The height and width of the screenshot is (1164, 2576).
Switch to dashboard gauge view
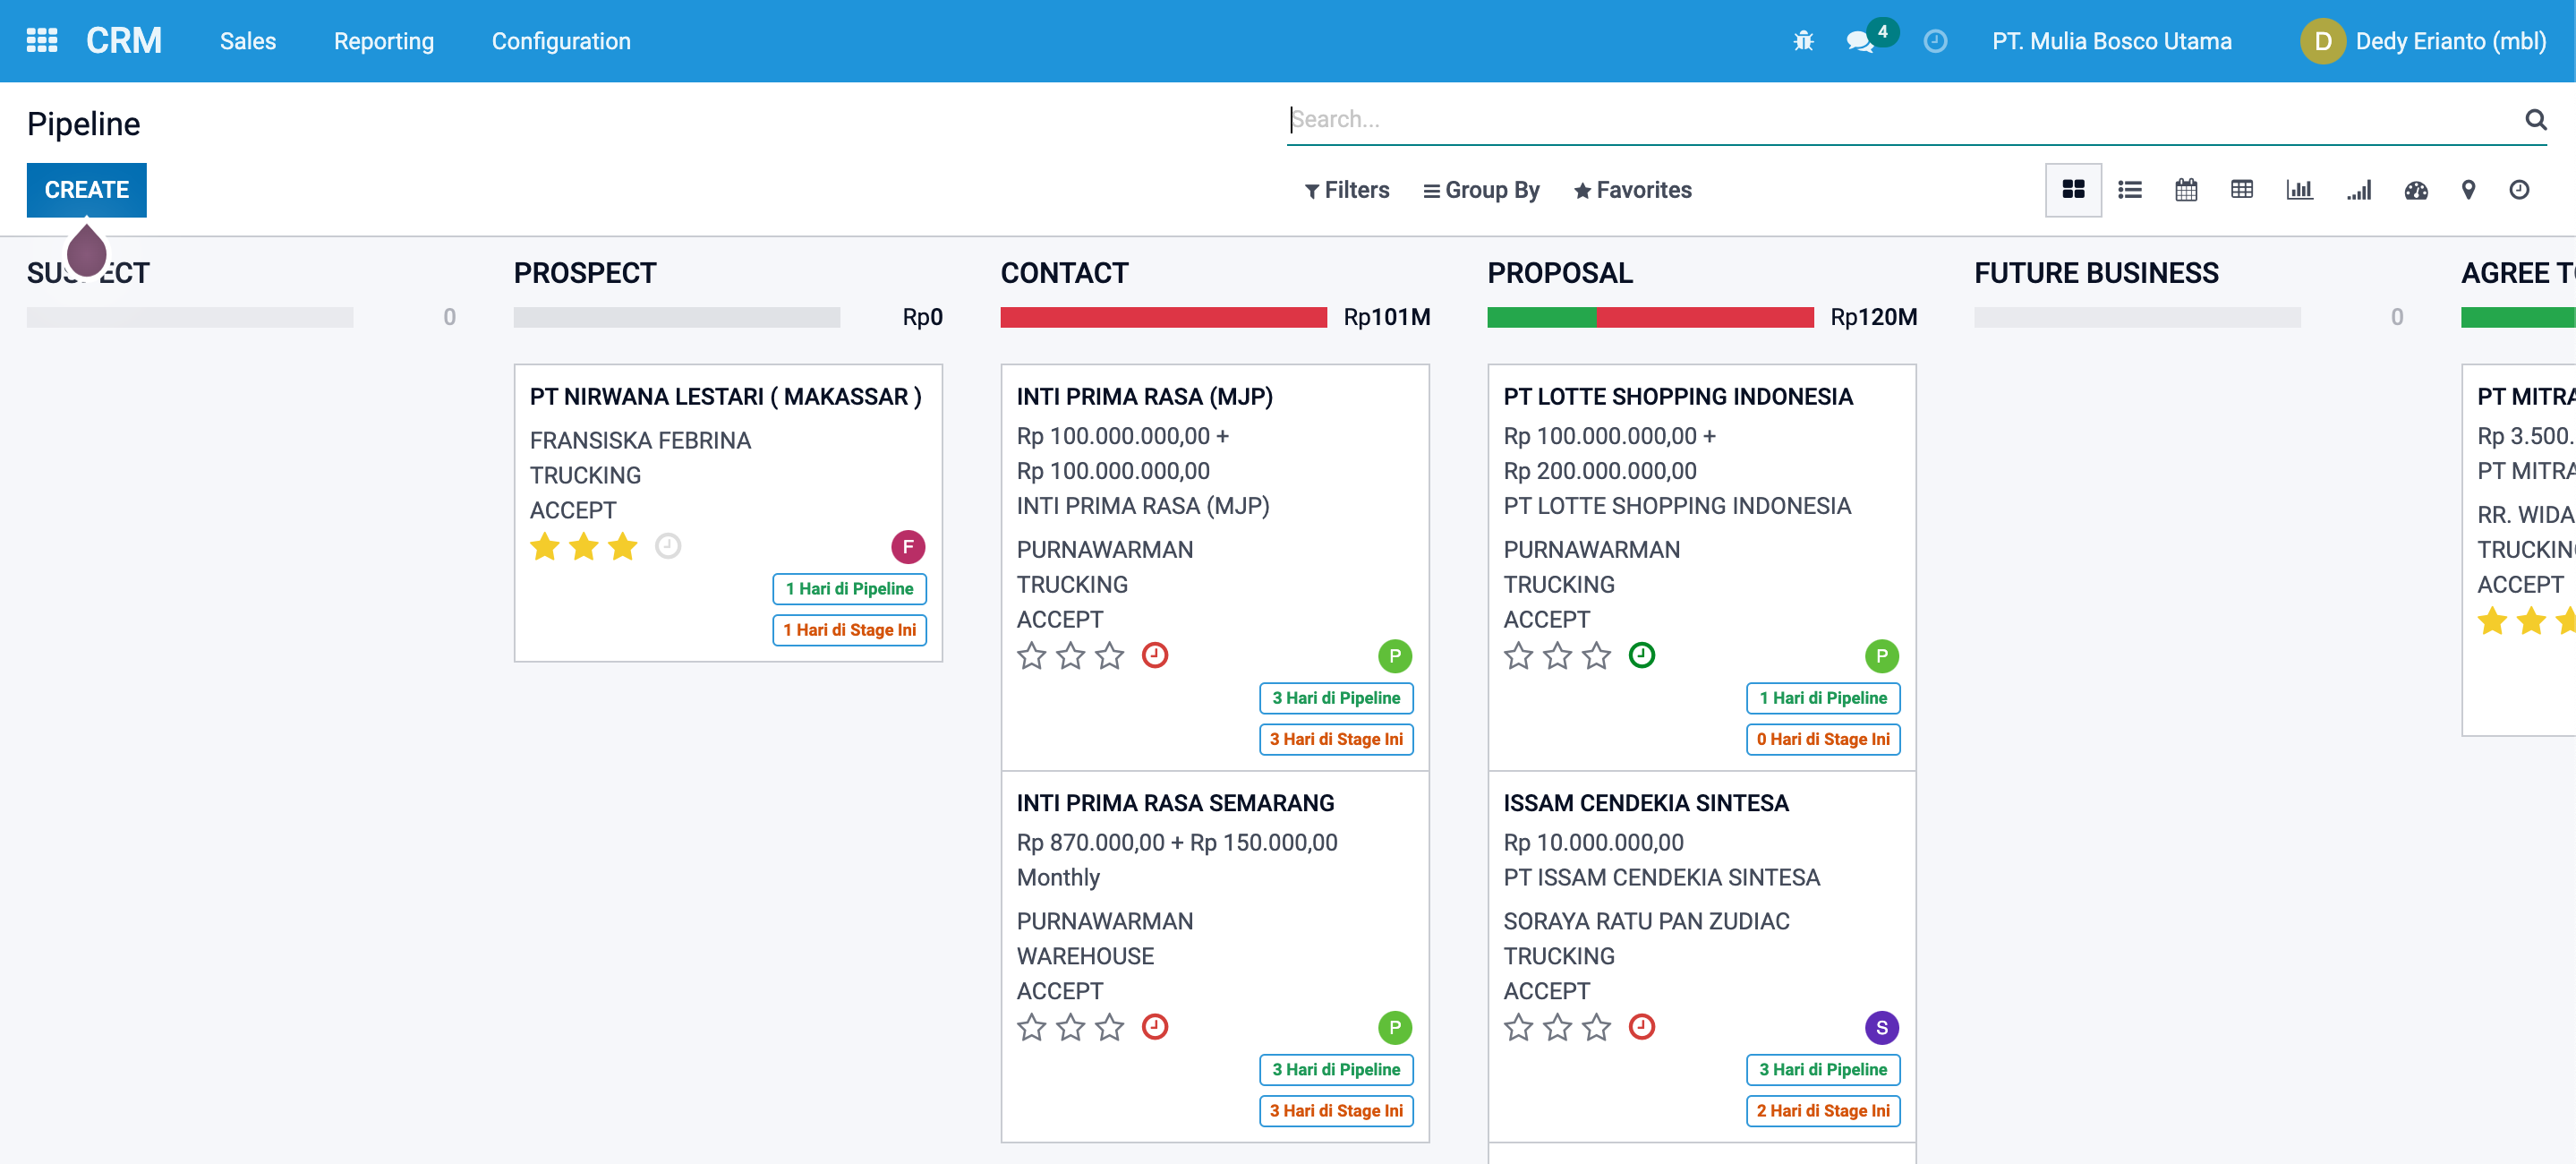pyautogui.click(x=2415, y=190)
